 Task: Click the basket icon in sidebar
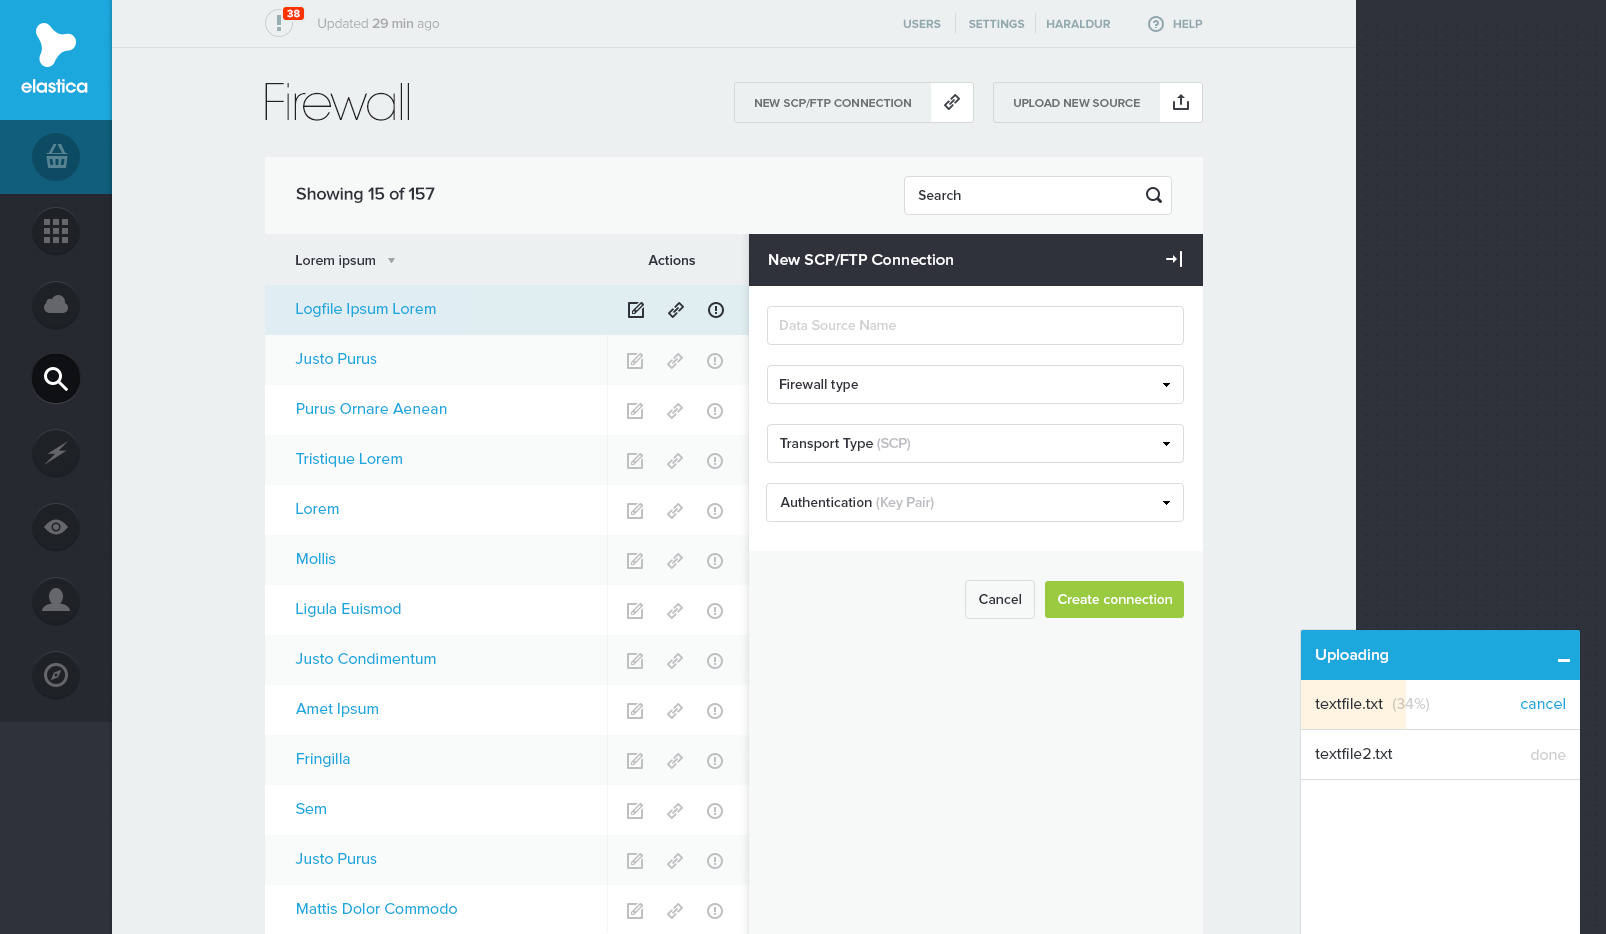(x=56, y=157)
